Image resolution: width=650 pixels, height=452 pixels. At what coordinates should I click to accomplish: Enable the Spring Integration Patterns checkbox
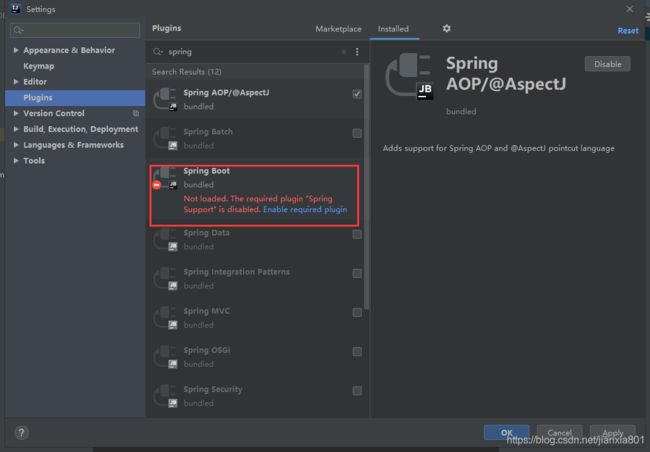357,273
